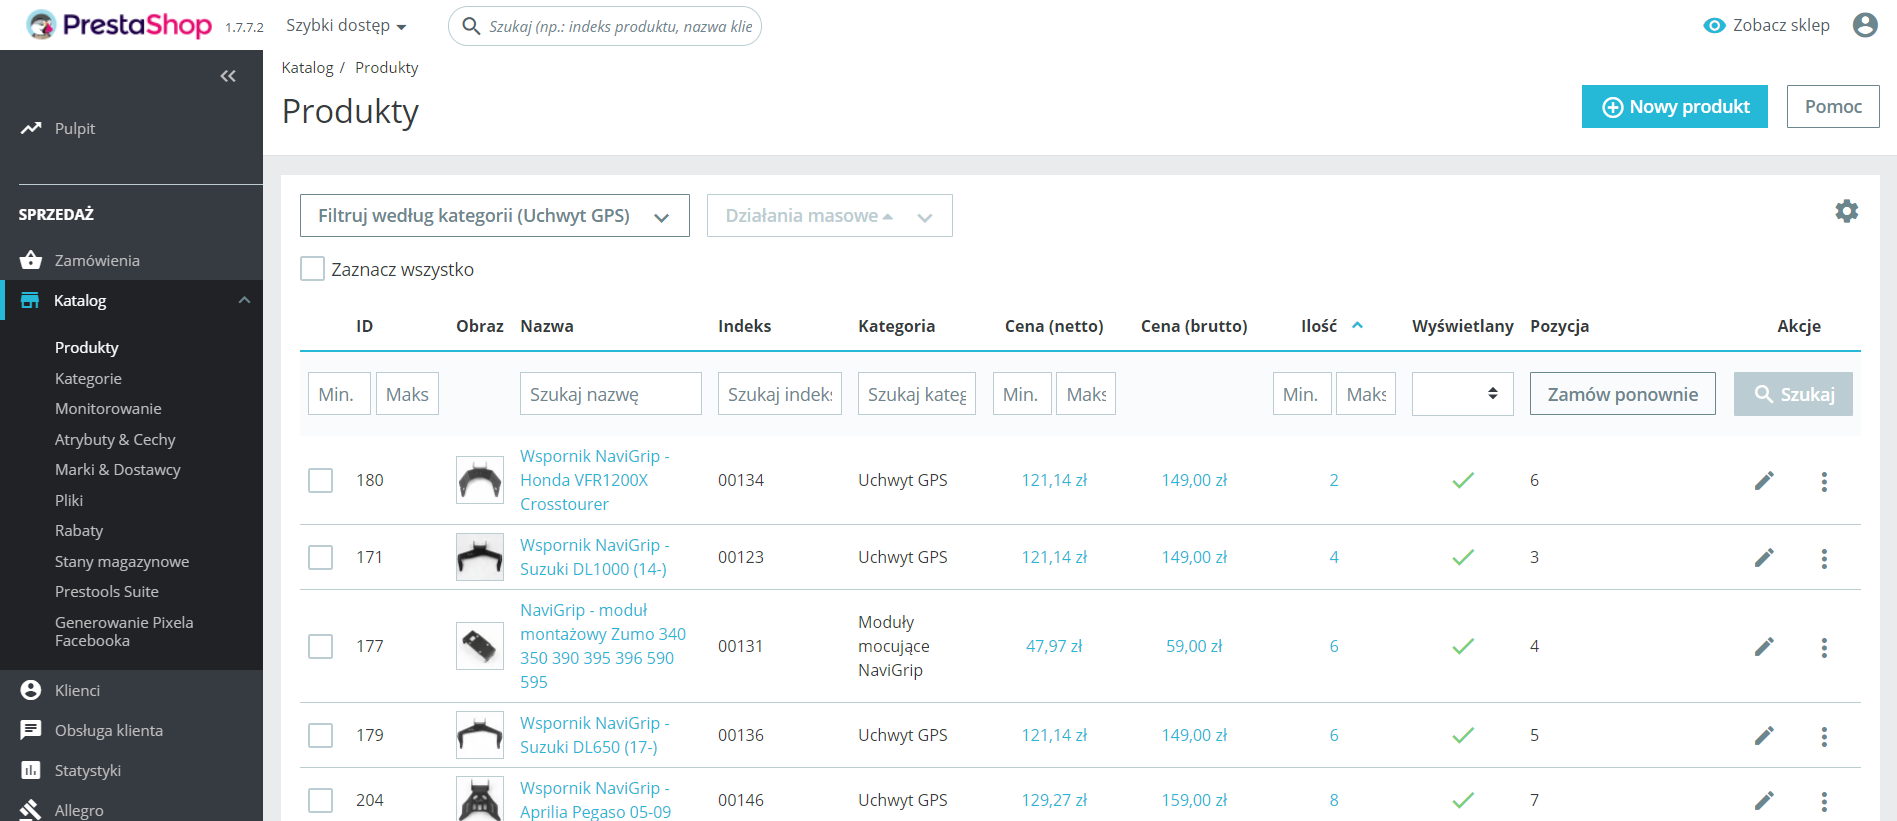Select checkbox for product ID 171
Viewport: 1897px width, 821px height.
coord(320,557)
